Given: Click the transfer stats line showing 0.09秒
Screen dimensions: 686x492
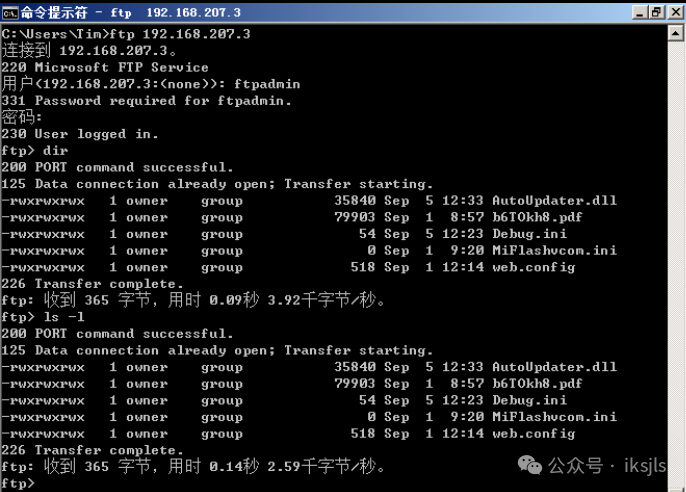Looking at the screenshot, I should click(x=193, y=300).
